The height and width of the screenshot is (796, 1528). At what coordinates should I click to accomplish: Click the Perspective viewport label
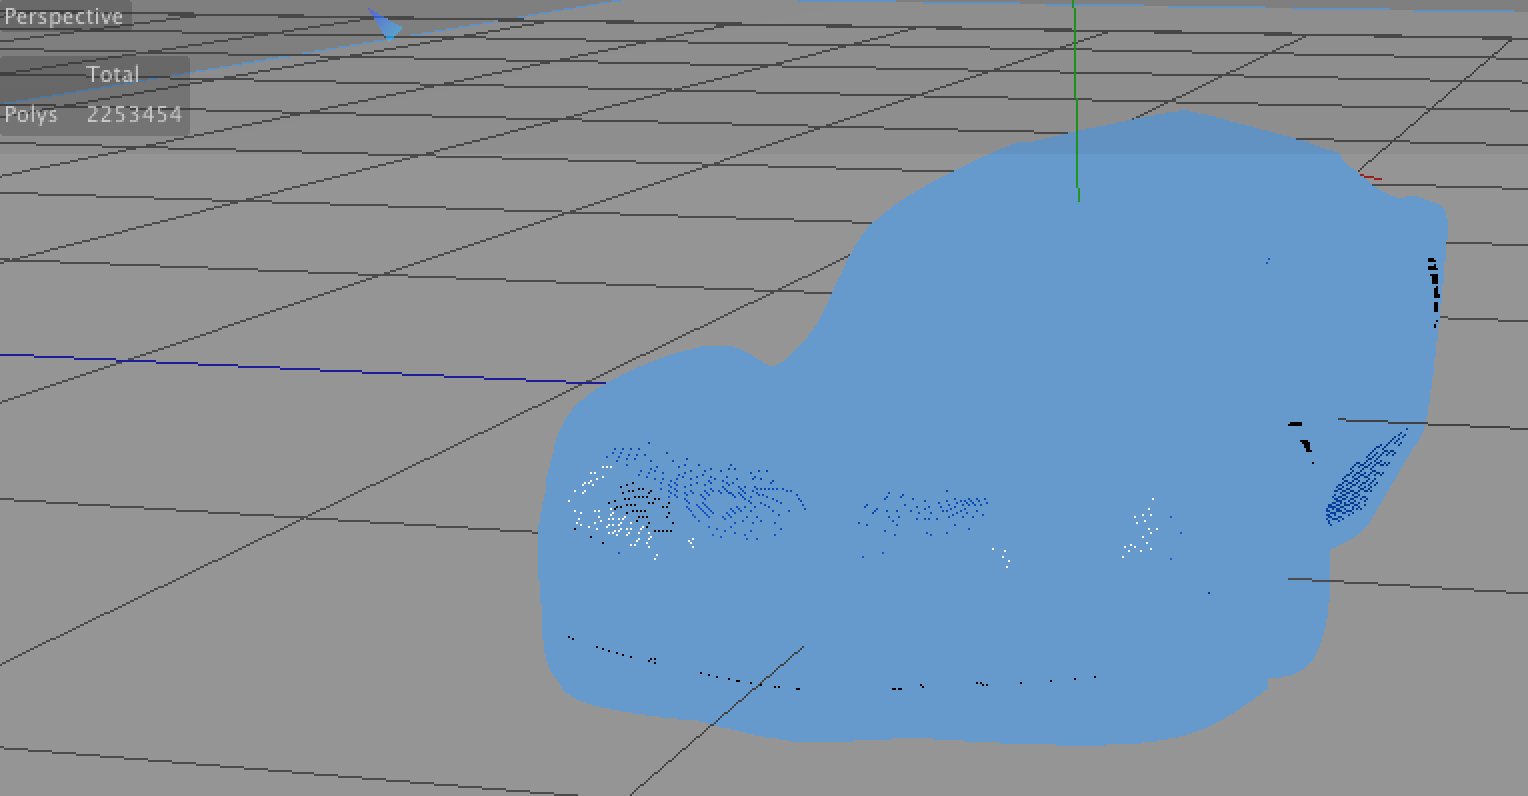(x=64, y=16)
